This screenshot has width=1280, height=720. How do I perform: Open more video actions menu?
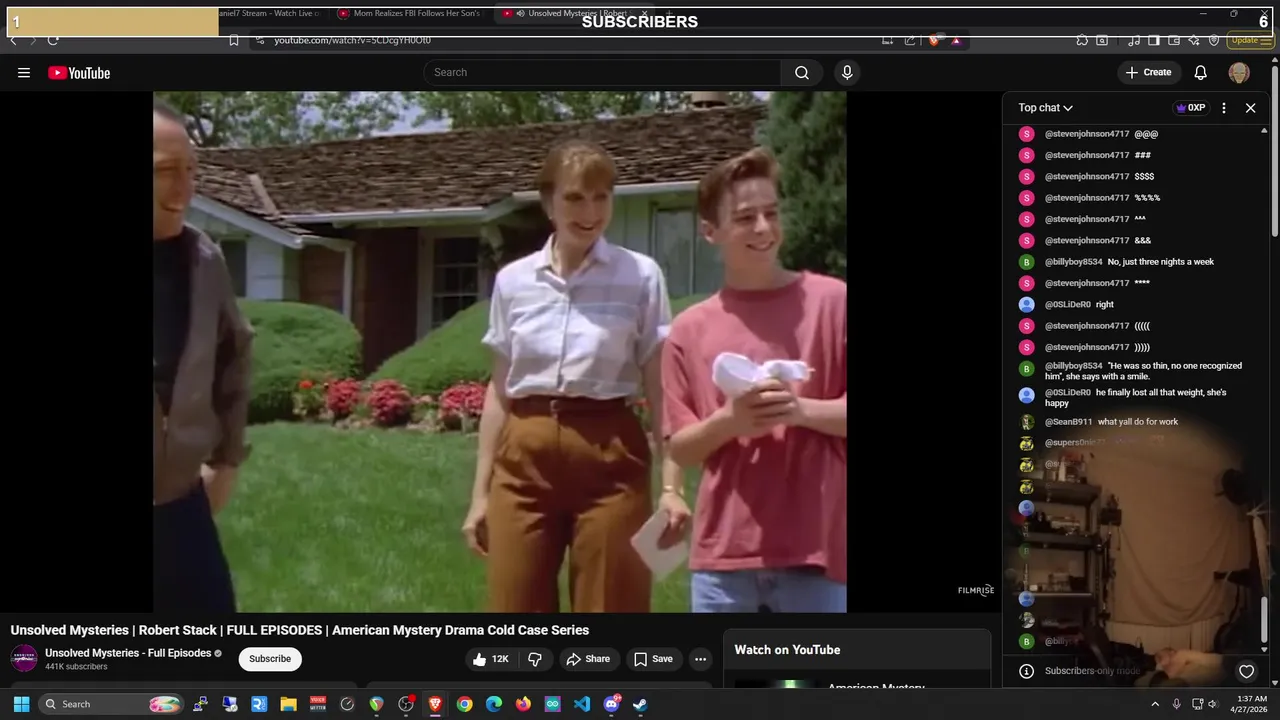click(700, 659)
